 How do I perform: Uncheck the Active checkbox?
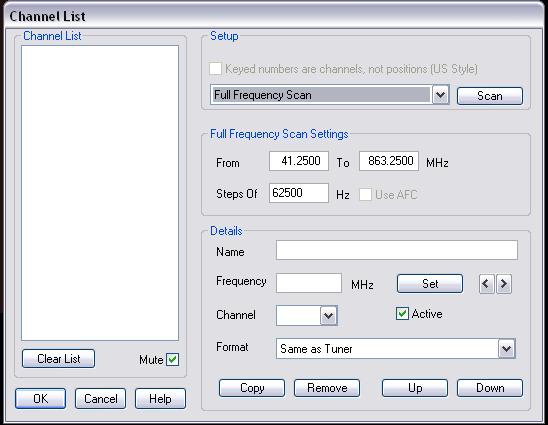[402, 314]
